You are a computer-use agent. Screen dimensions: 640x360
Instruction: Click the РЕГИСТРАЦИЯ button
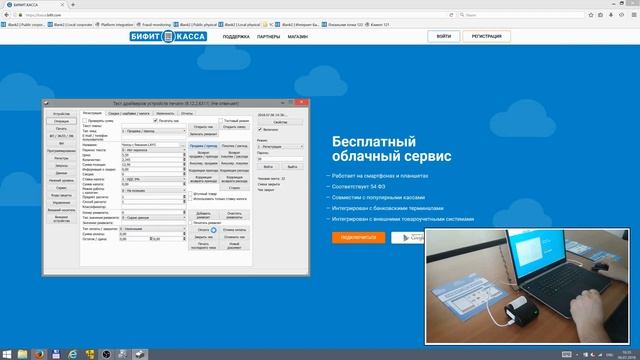(x=487, y=36)
